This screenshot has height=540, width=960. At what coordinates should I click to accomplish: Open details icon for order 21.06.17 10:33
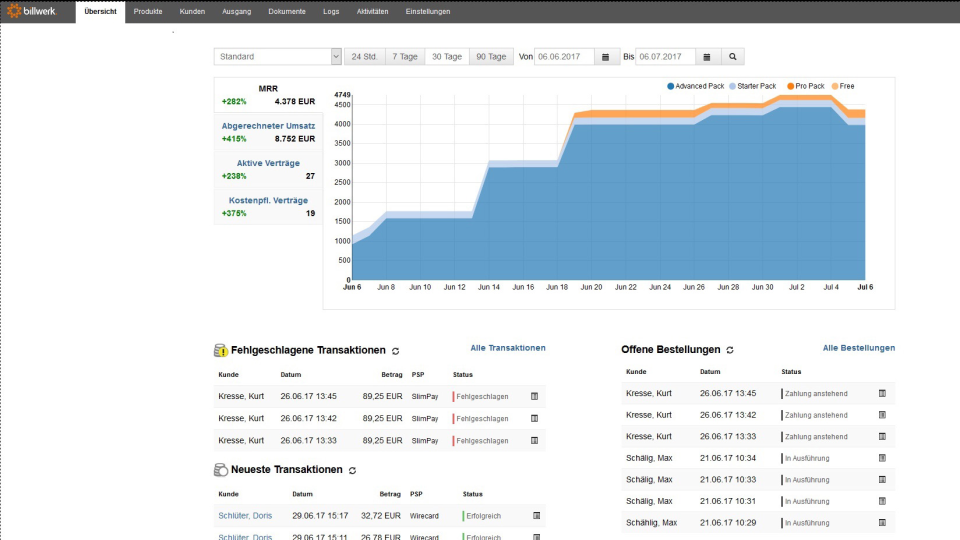[882, 480]
